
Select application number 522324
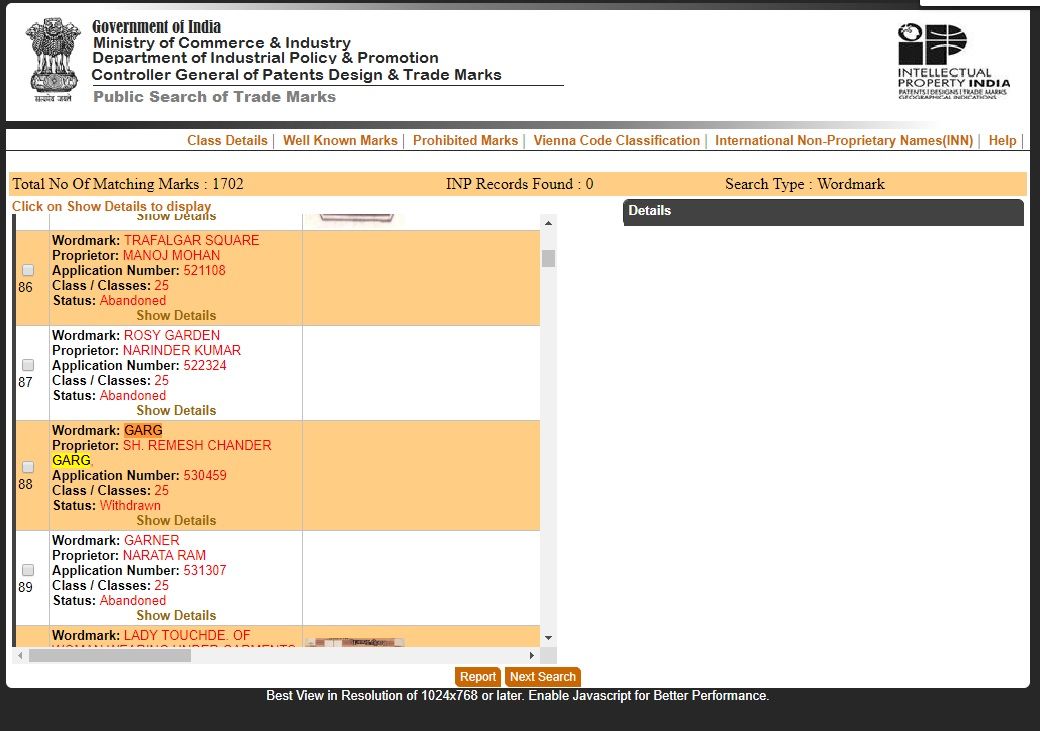click(x=205, y=365)
